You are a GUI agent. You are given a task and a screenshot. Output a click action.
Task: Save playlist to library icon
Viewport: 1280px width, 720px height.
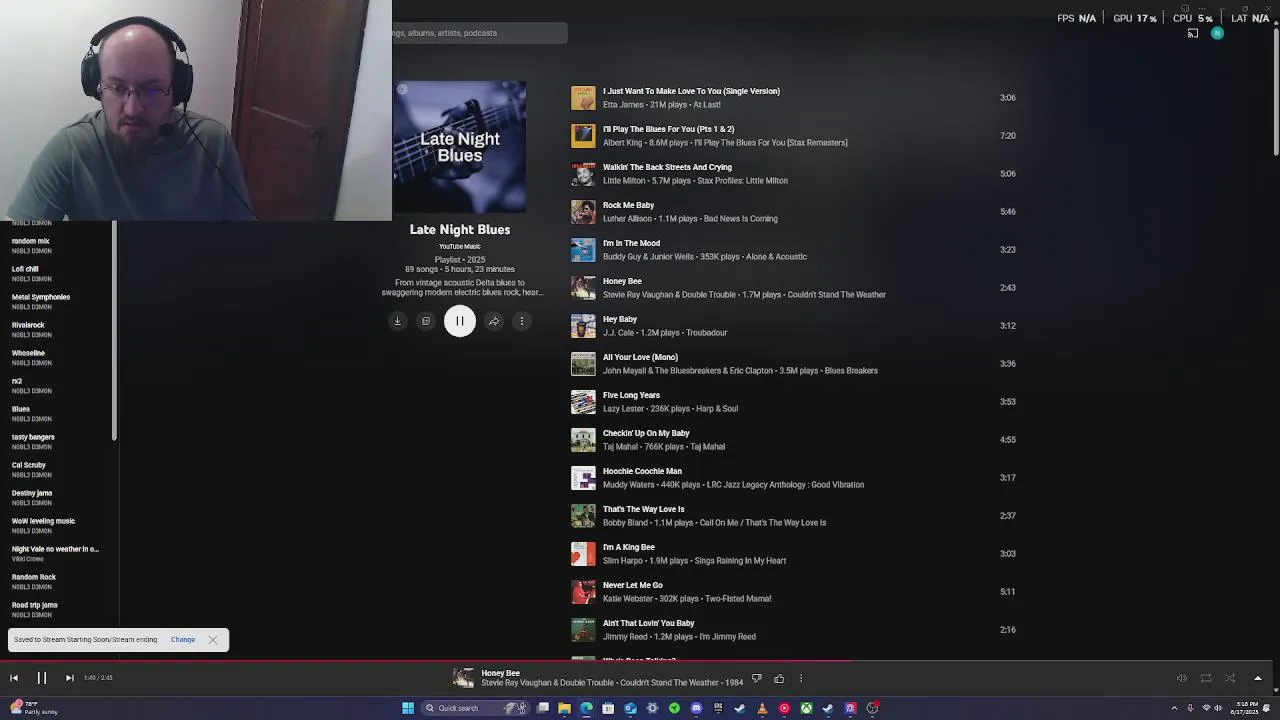coord(426,321)
